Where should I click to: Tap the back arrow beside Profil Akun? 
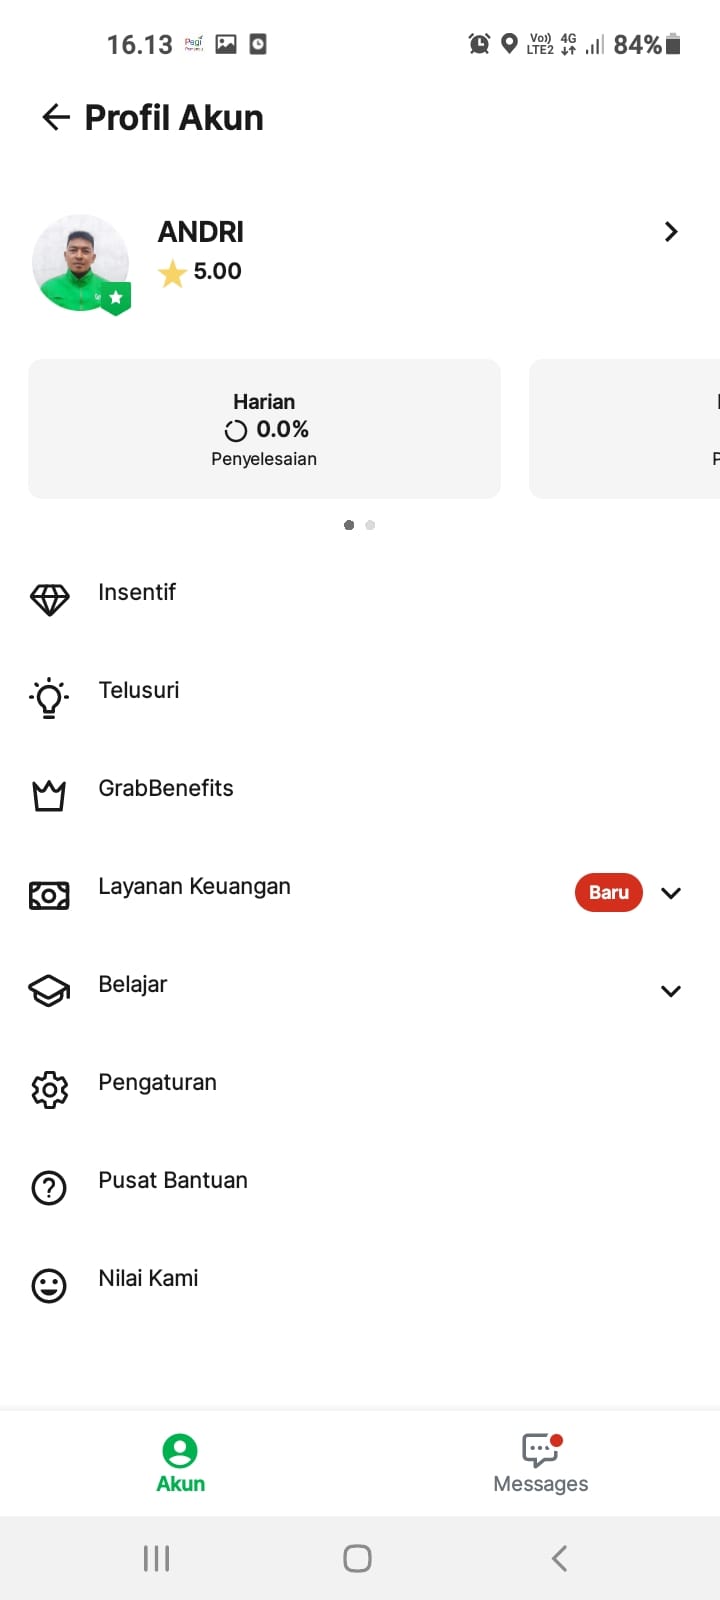tap(56, 118)
